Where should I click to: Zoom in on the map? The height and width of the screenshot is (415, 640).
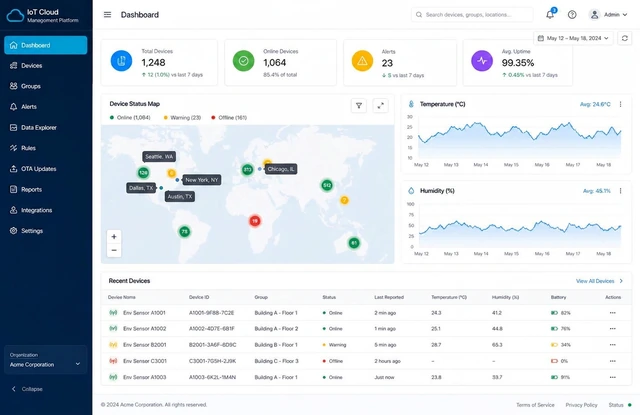114,237
